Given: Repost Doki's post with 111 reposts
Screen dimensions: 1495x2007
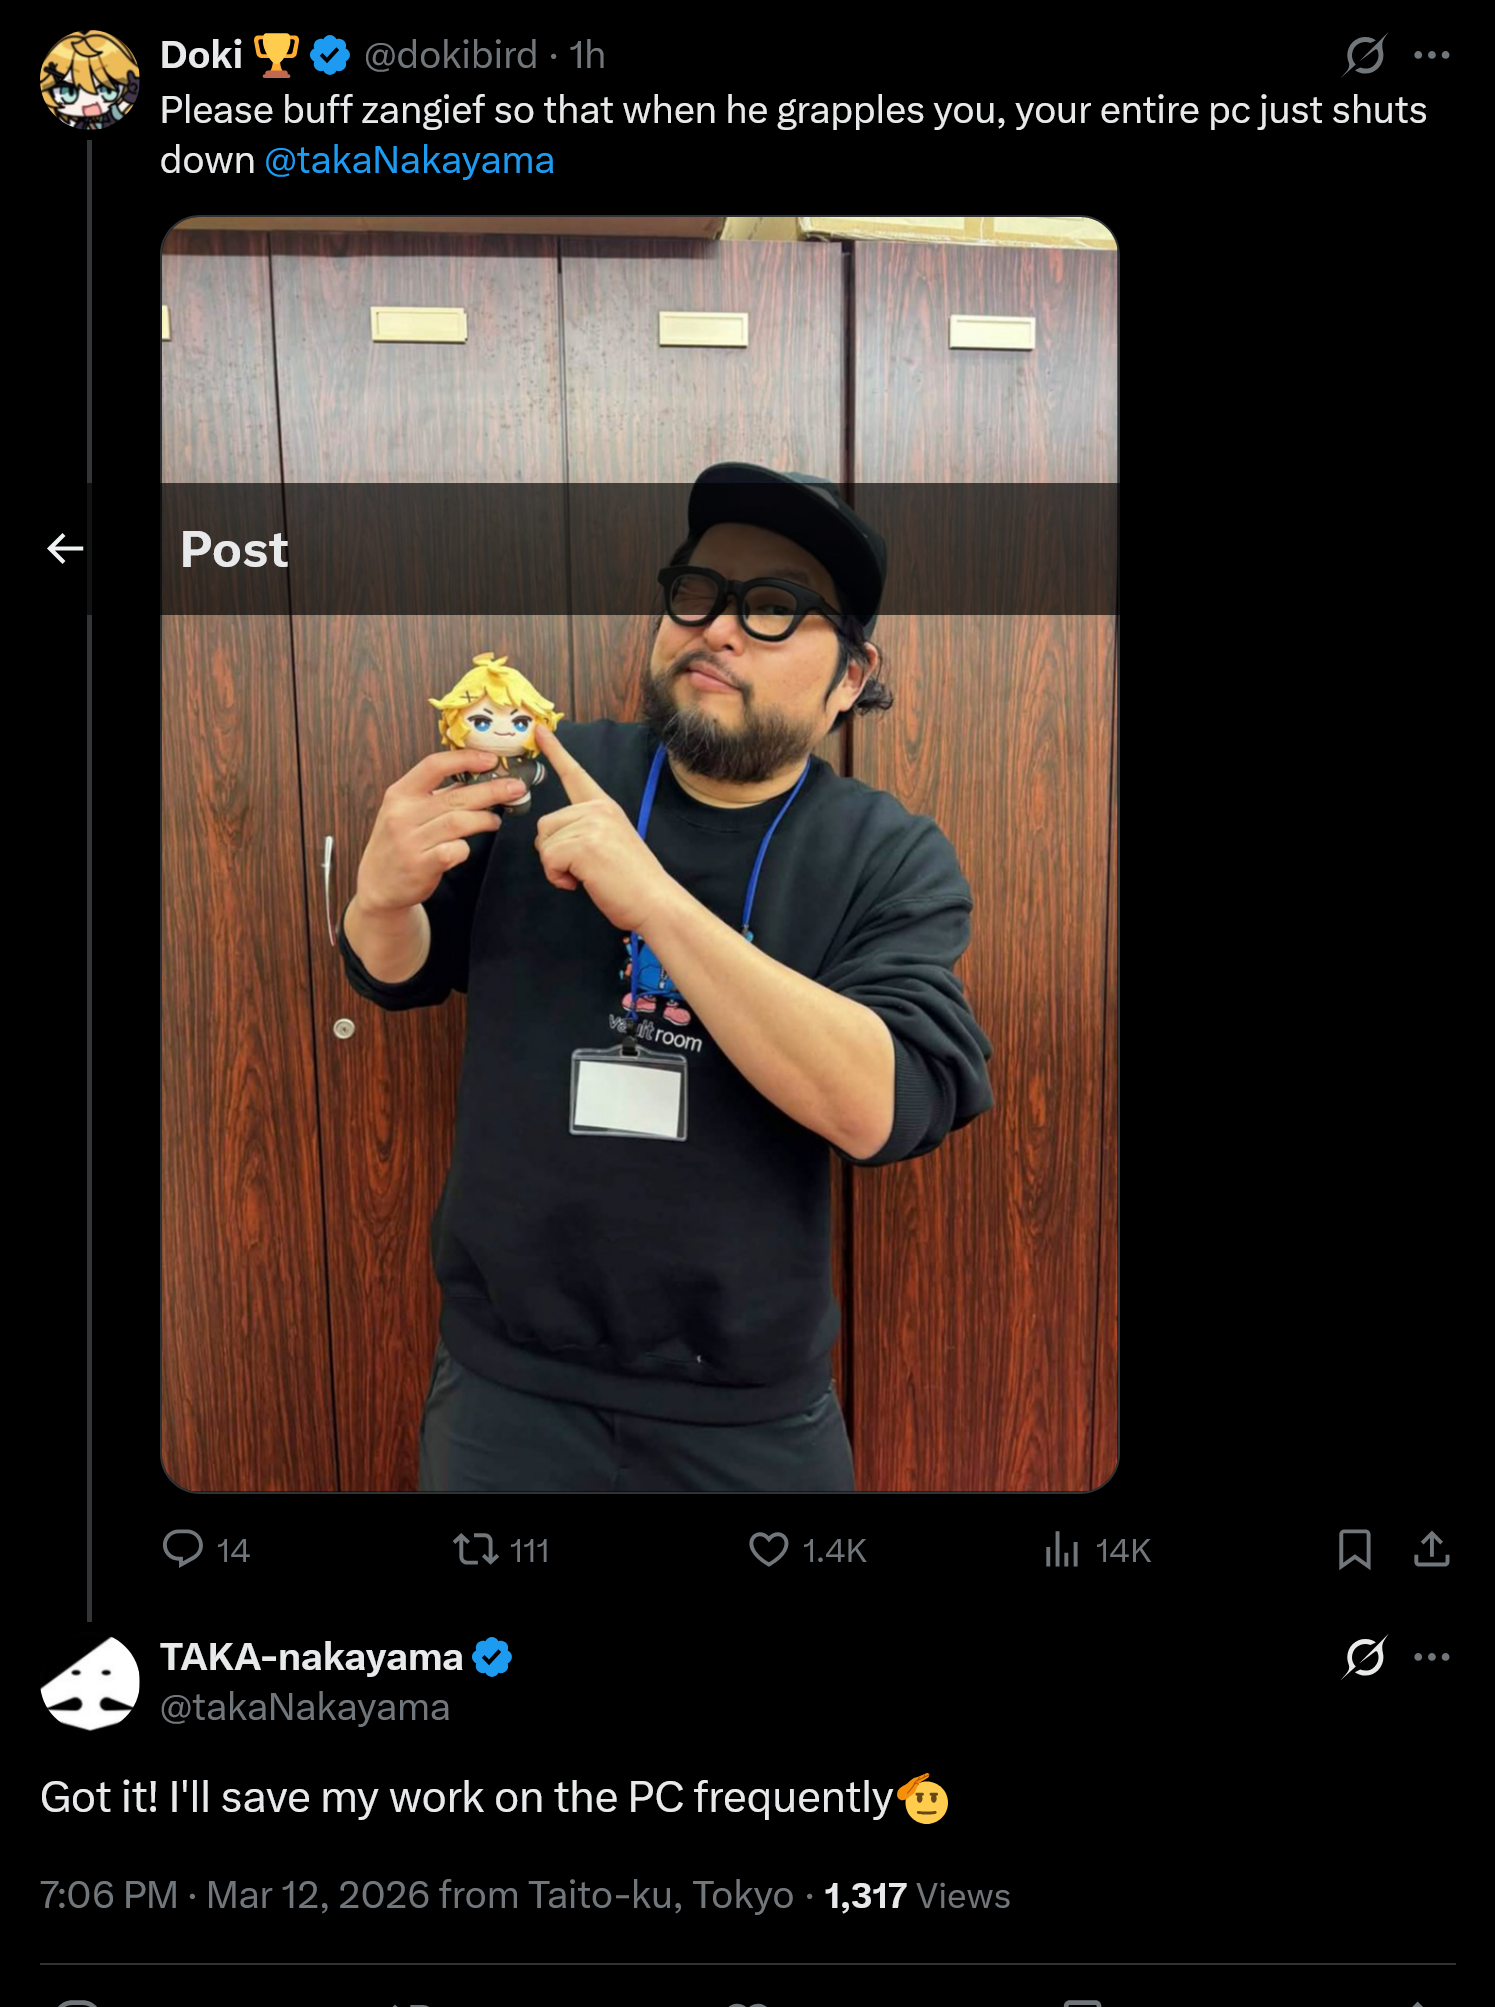Looking at the screenshot, I should (501, 1549).
